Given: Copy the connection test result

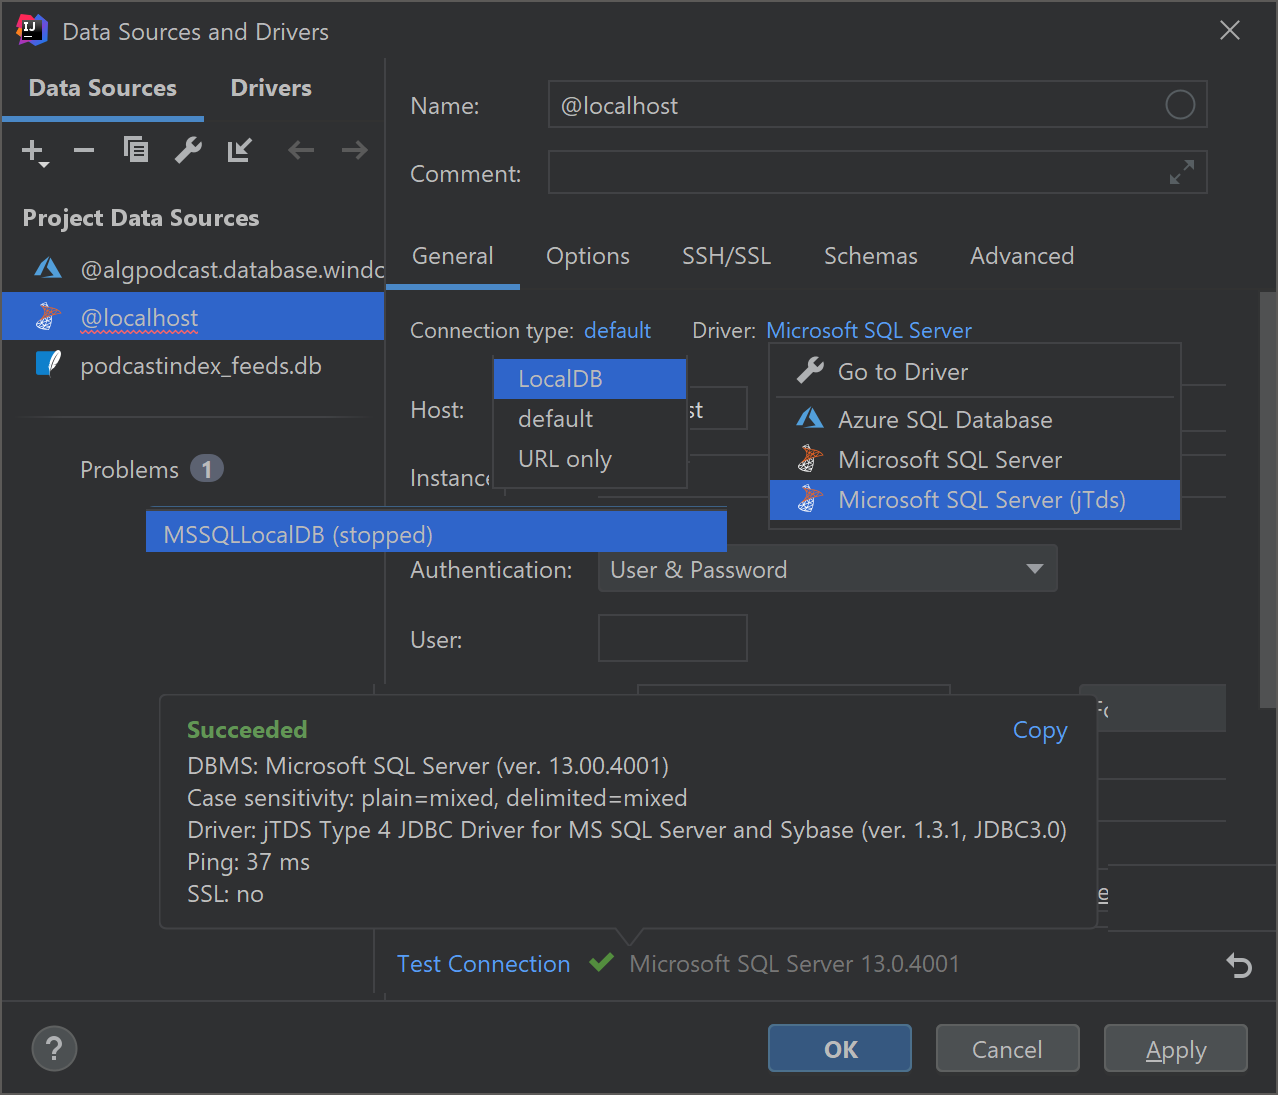Looking at the screenshot, I should (1040, 730).
